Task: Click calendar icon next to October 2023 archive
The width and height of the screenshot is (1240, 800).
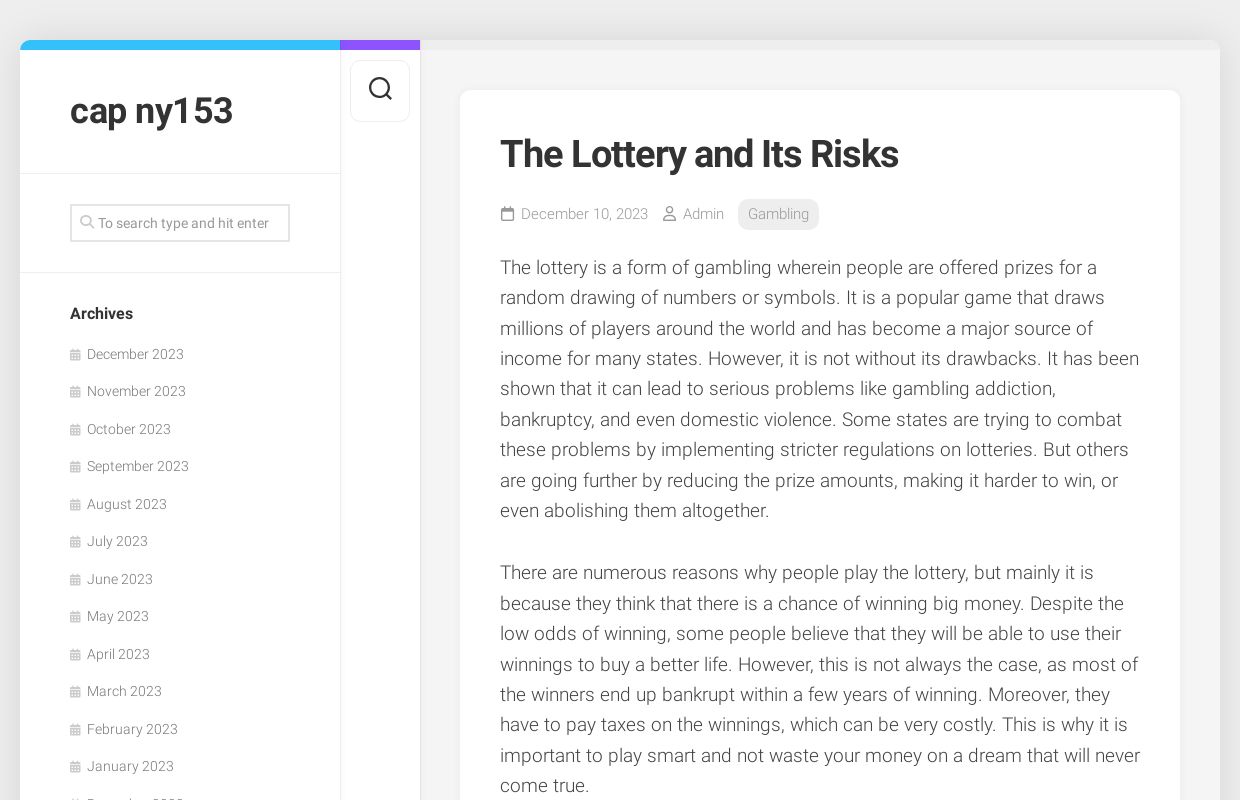Action: tap(75, 430)
